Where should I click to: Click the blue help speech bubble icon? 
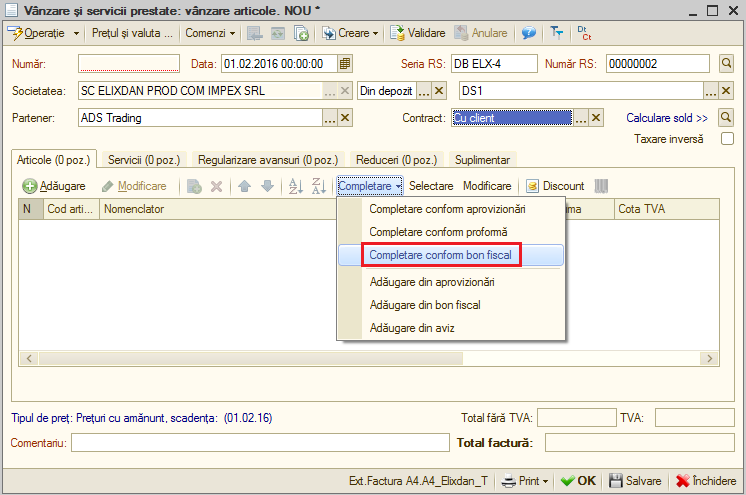[x=528, y=33]
